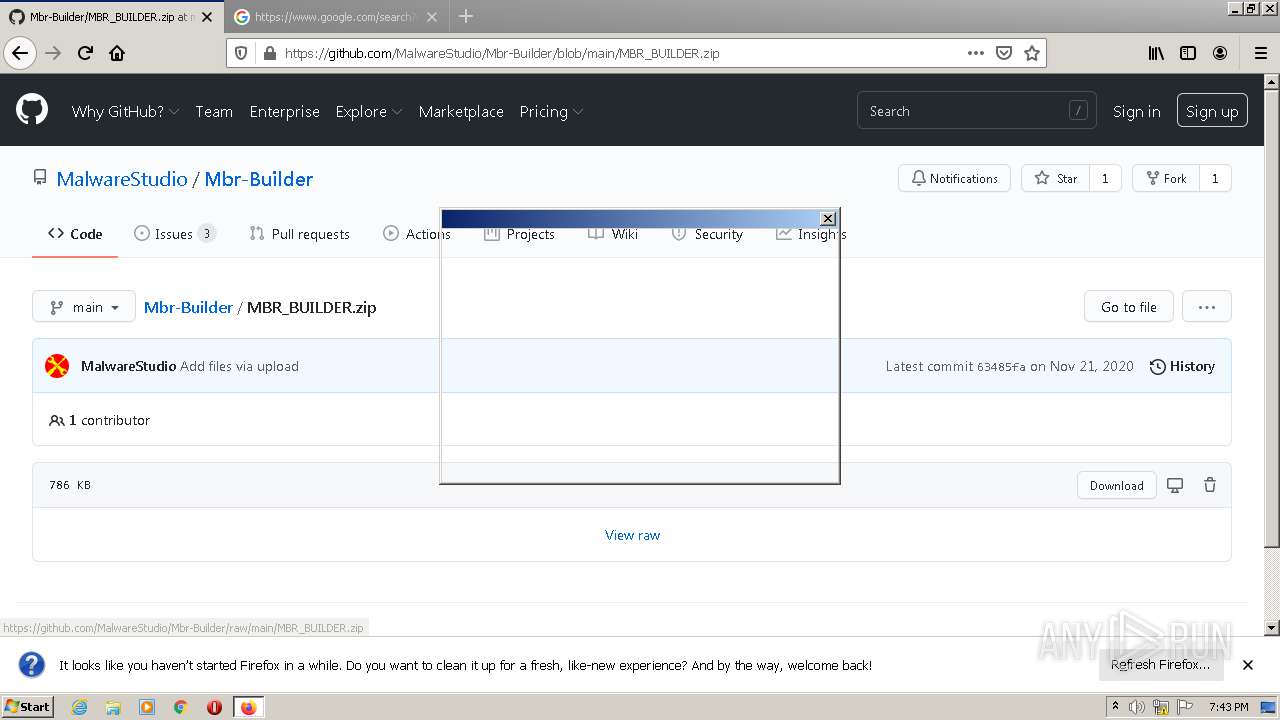Open the Team menu item

click(214, 111)
